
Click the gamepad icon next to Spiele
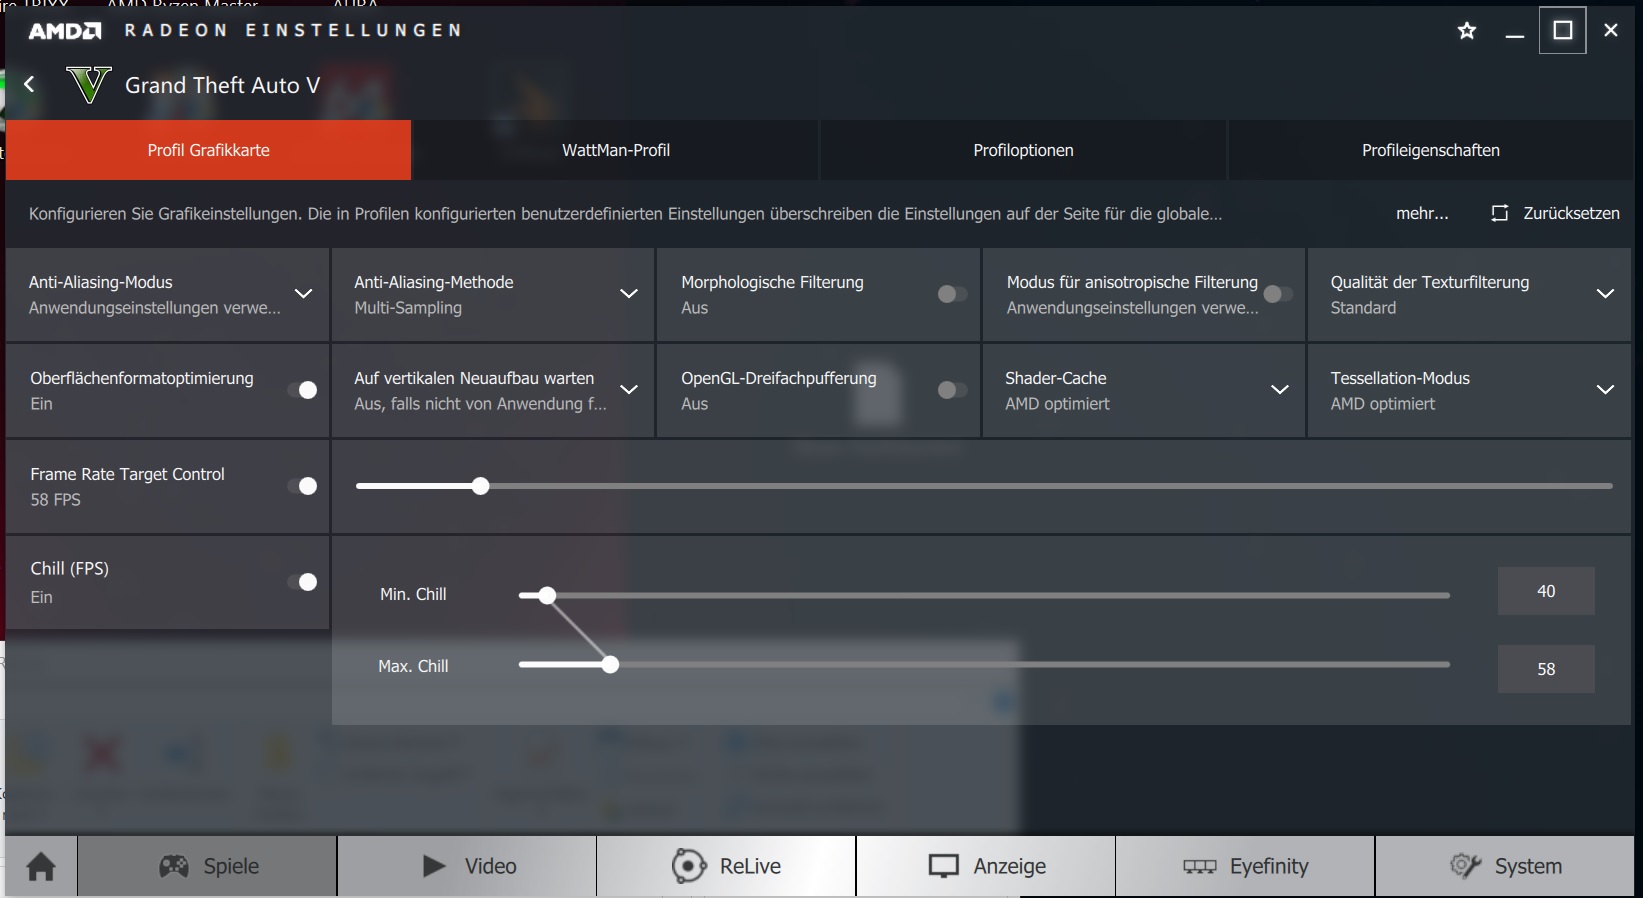[174, 866]
